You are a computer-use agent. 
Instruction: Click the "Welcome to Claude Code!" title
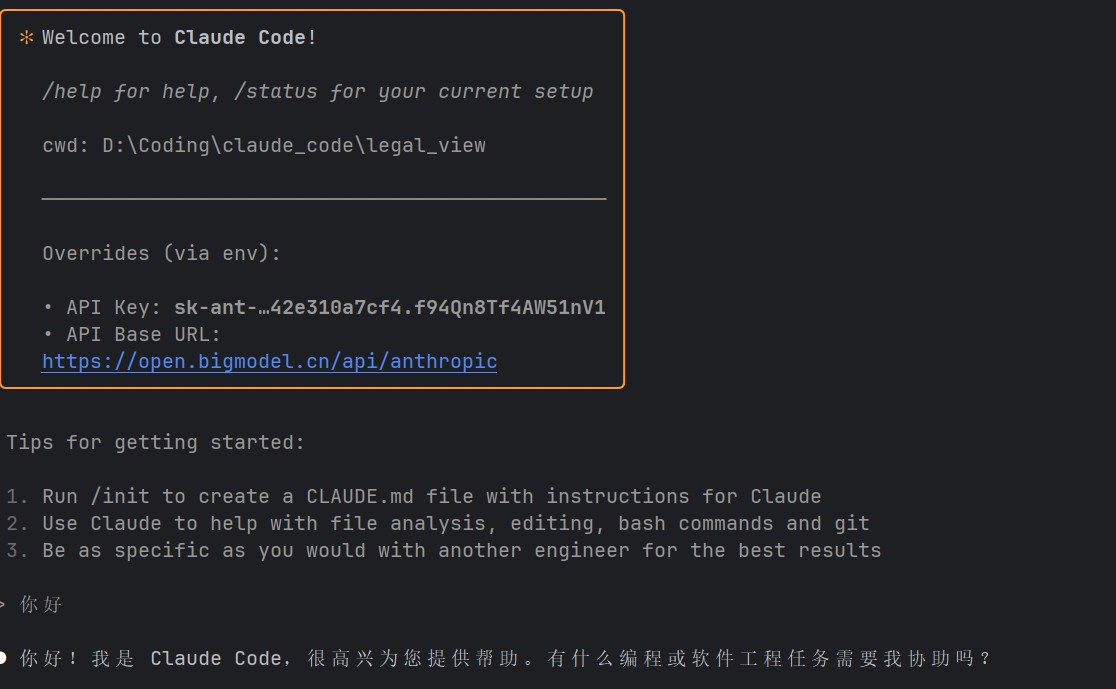pyautogui.click(x=179, y=38)
